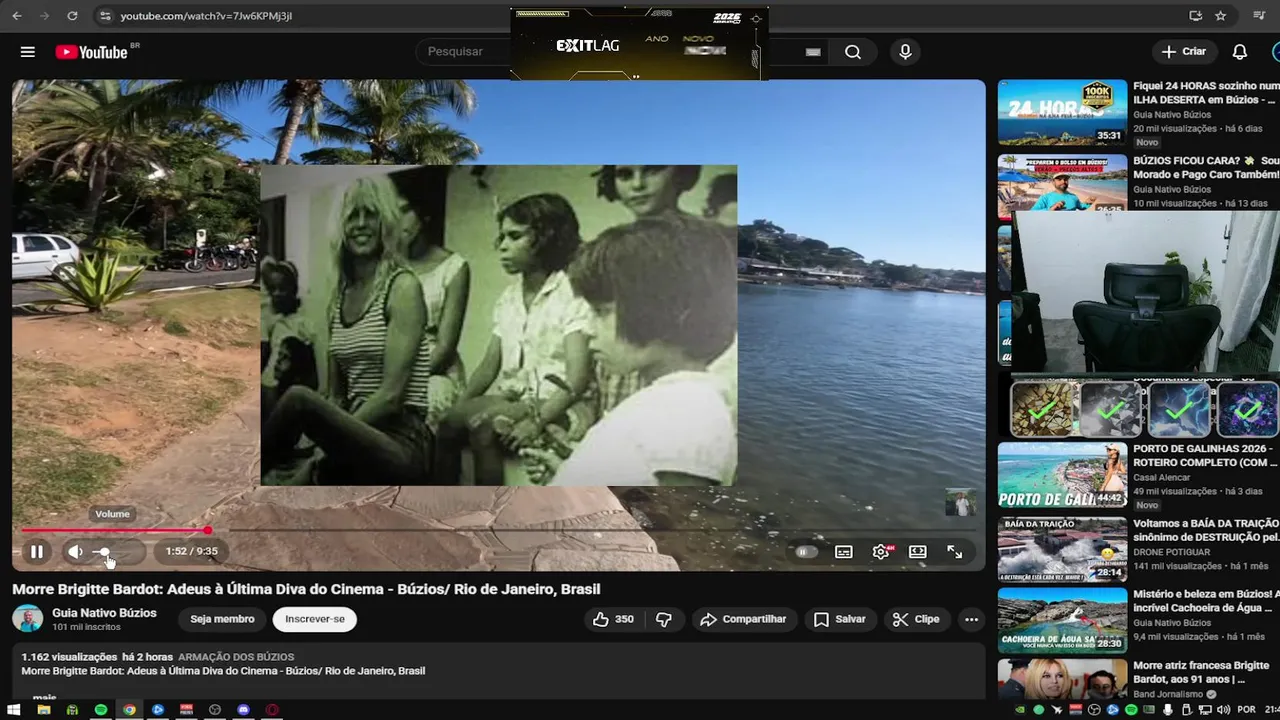Screen dimensions: 1280x720
Task: Open Guia Nativo Búzios channel avatar
Action: coord(27,619)
